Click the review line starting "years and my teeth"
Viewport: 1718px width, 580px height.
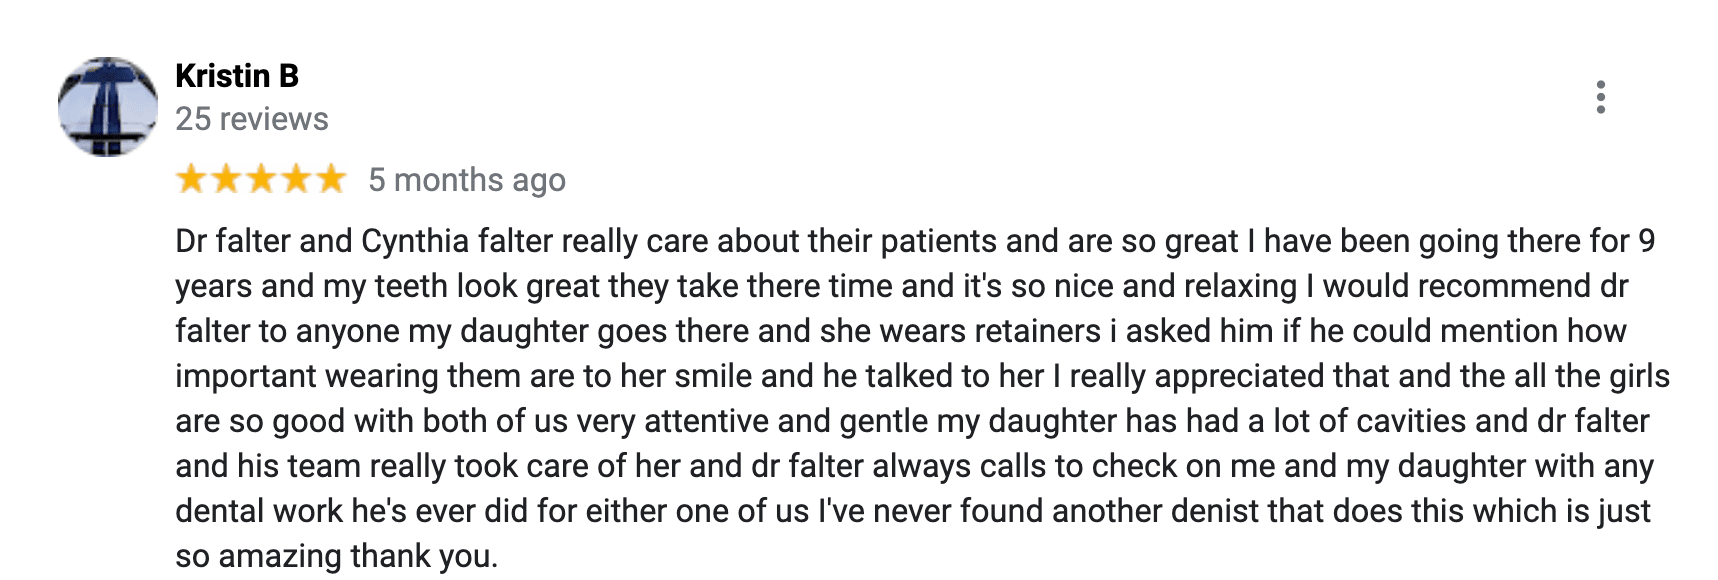(x=900, y=286)
